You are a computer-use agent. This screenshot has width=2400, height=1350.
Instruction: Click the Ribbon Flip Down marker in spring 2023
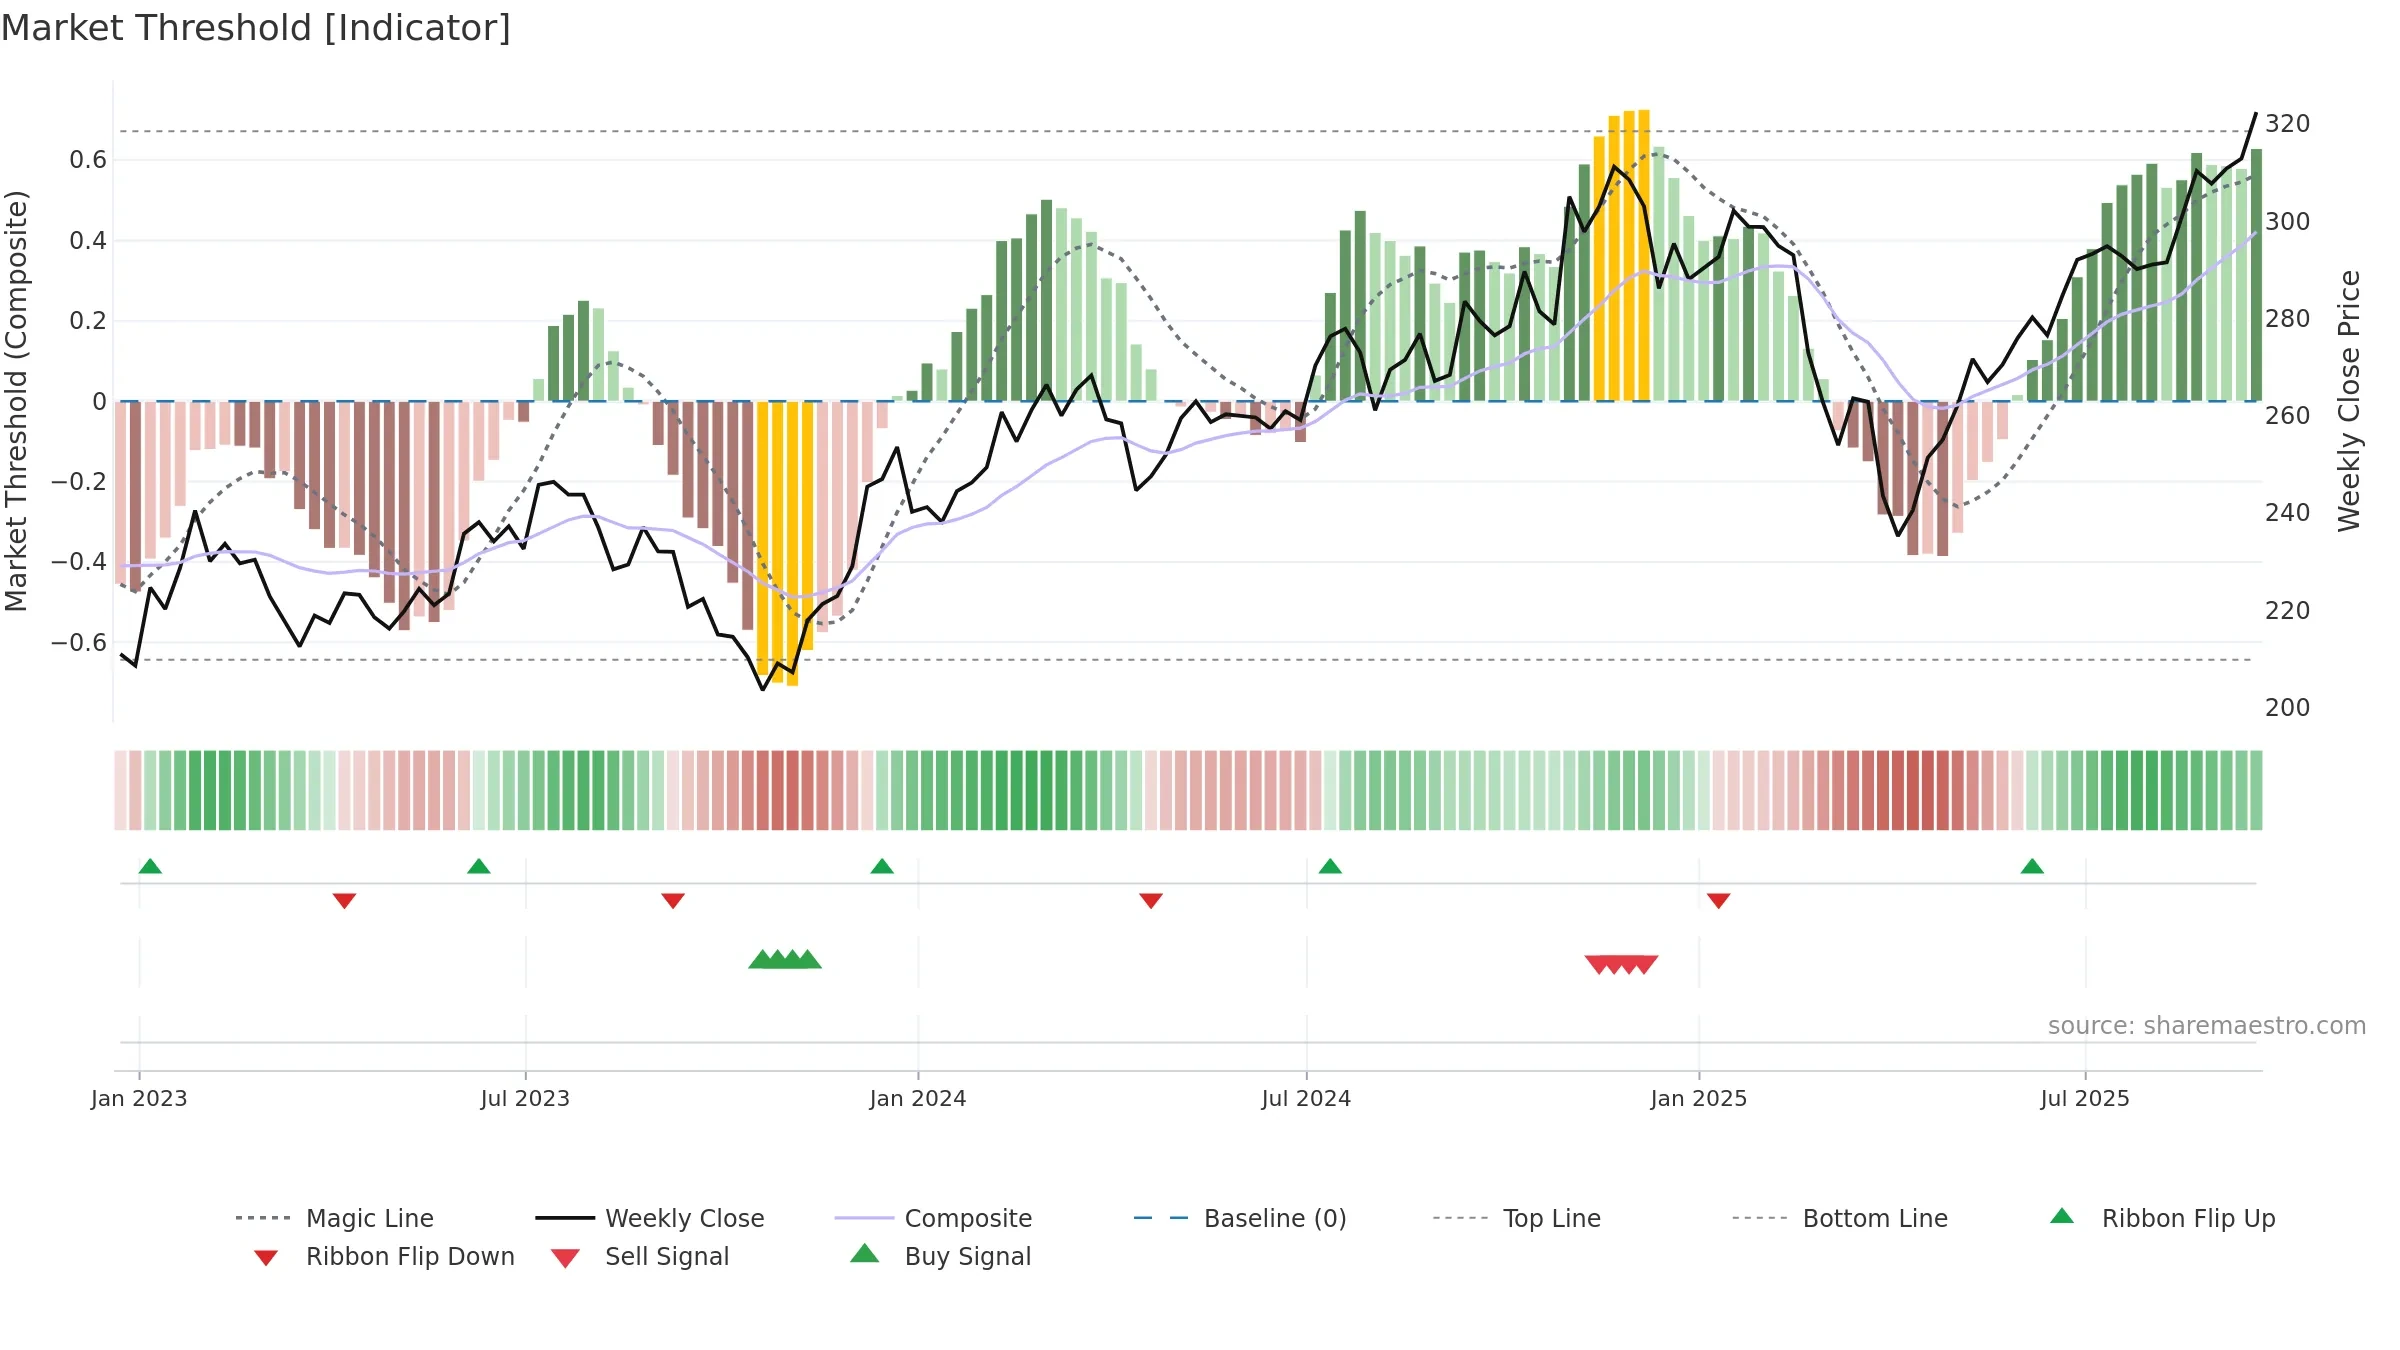344,901
